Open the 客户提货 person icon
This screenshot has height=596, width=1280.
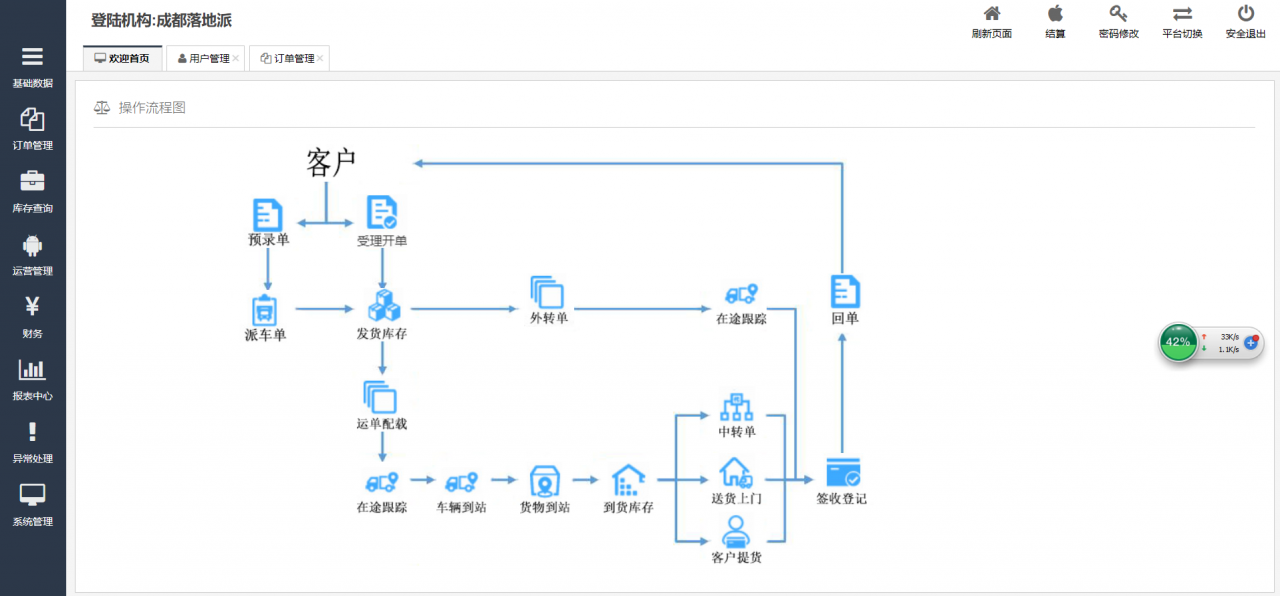pos(736,531)
